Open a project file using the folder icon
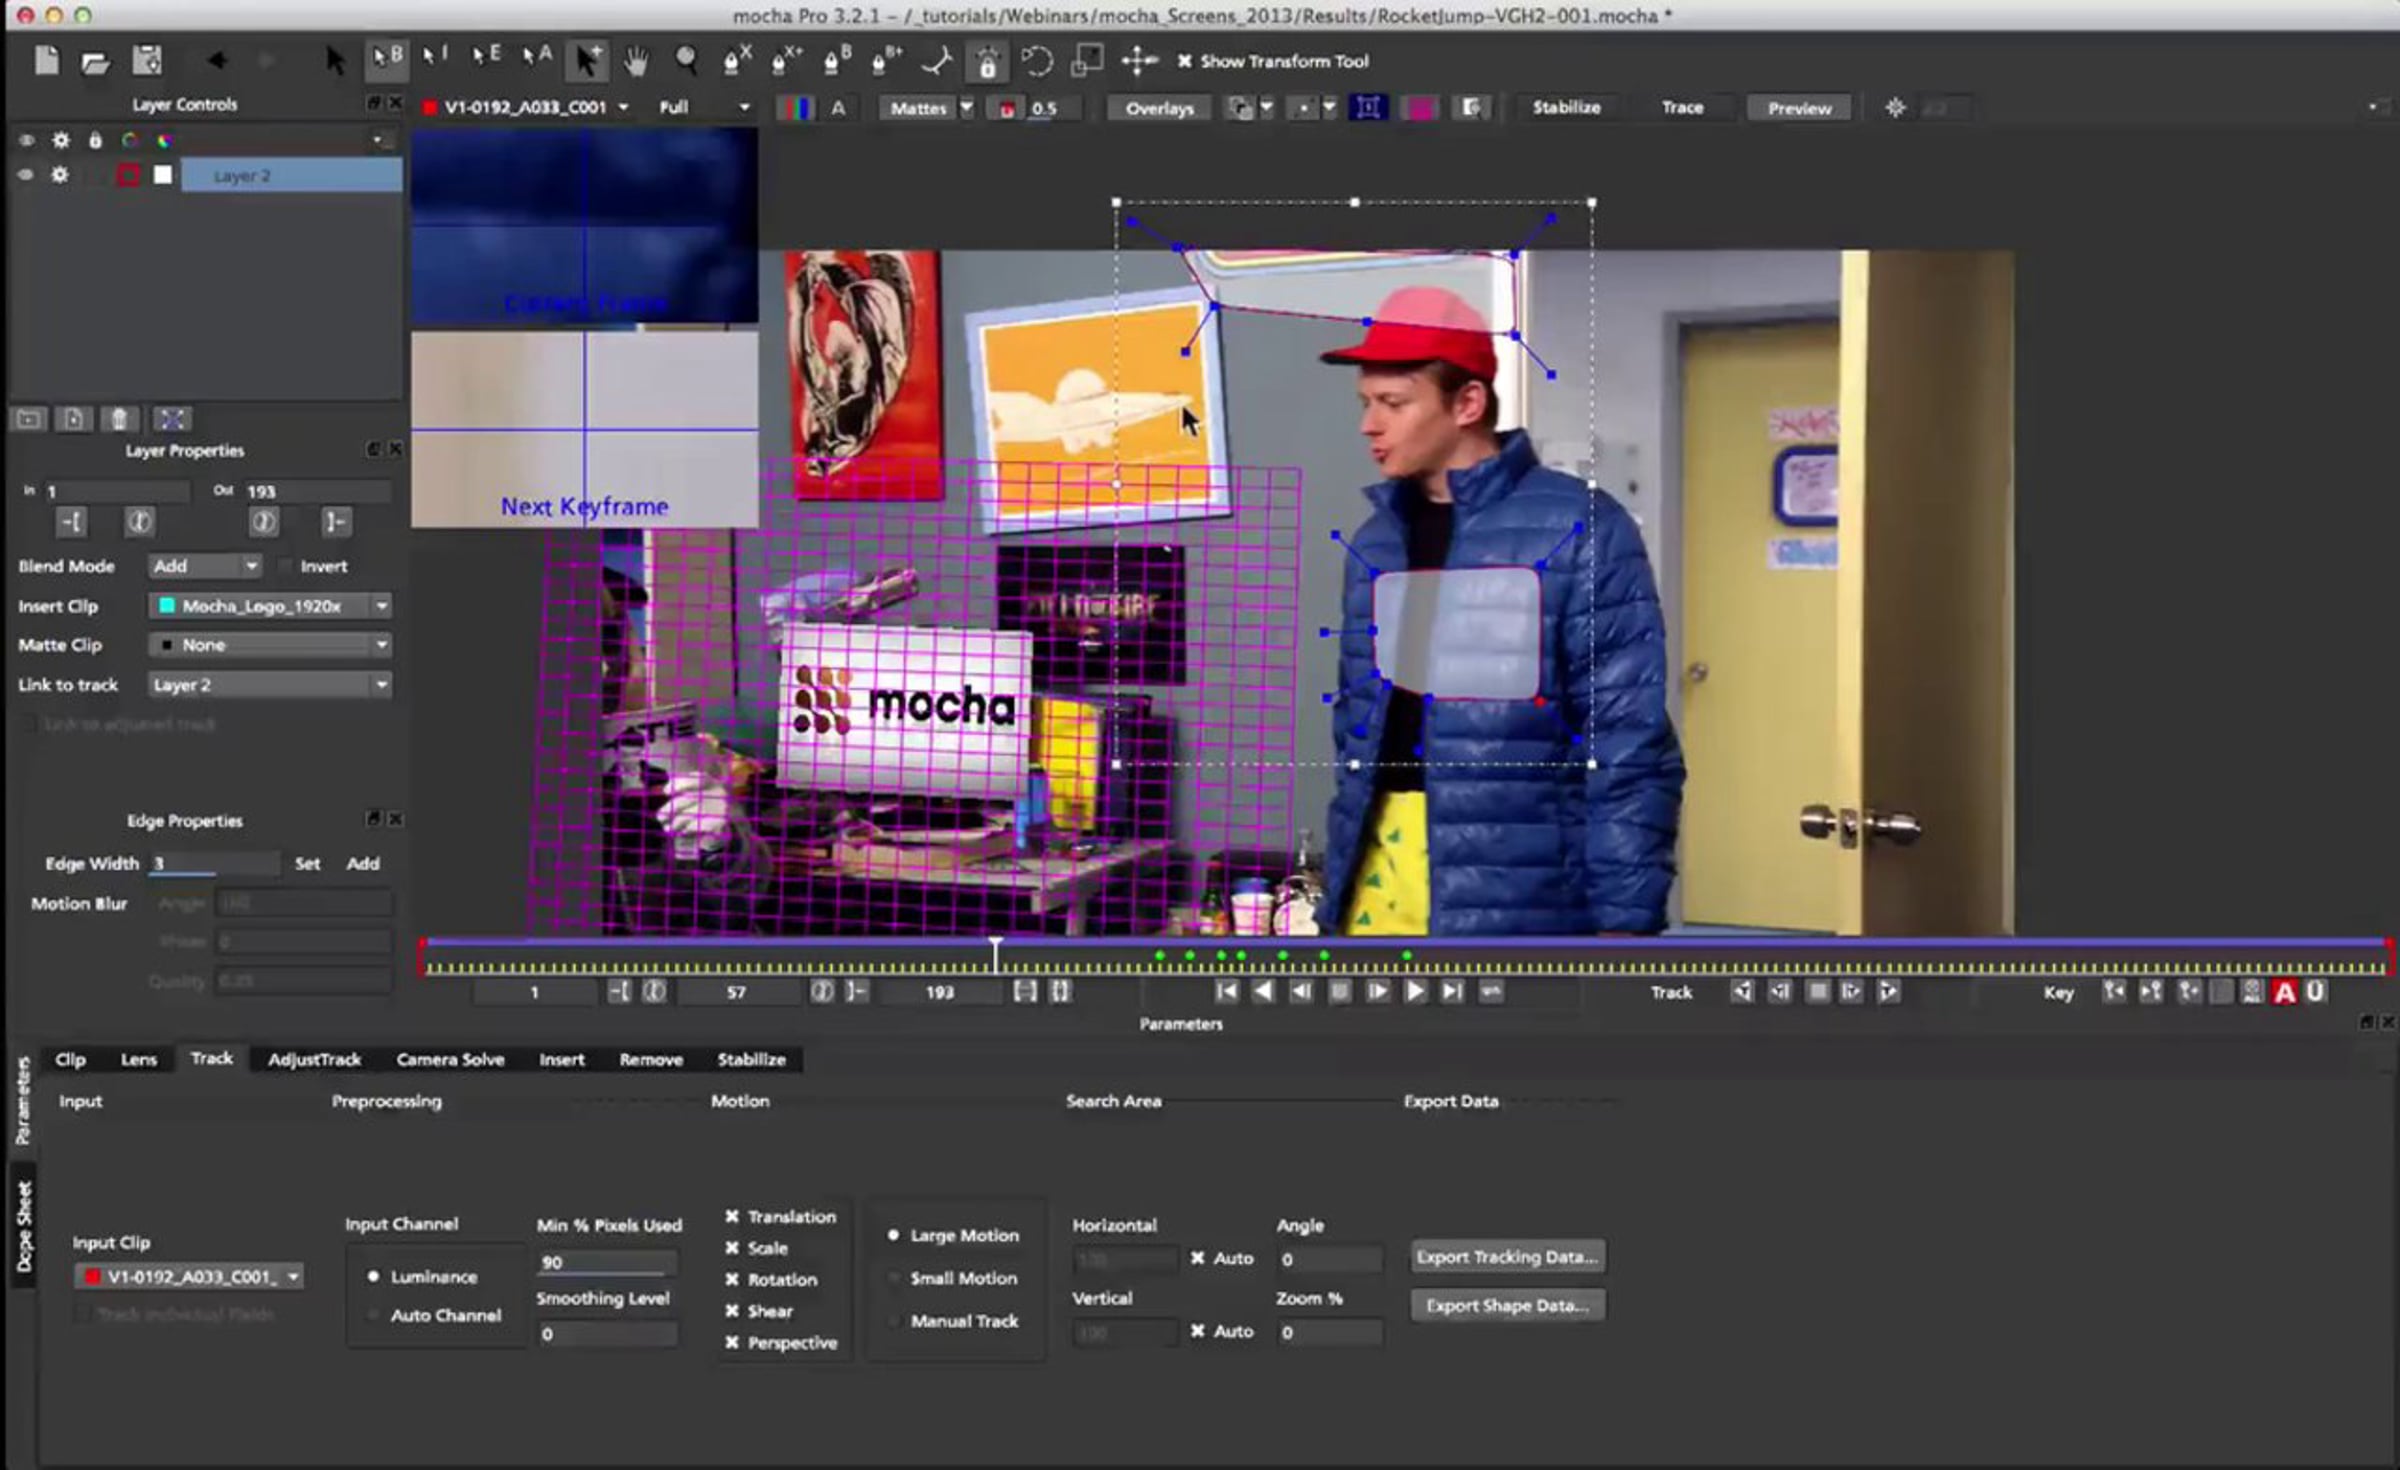Screen dimensions: 2400x1470 point(95,62)
